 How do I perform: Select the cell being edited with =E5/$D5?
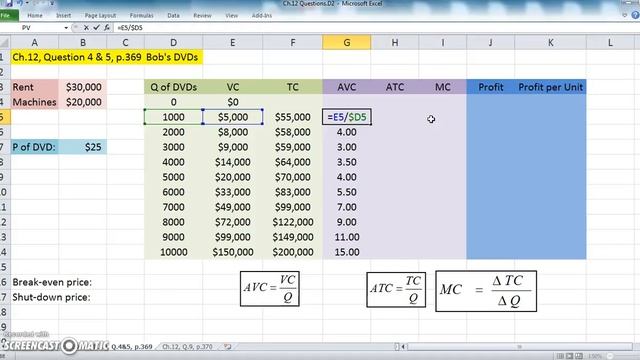pyautogui.click(x=347, y=117)
